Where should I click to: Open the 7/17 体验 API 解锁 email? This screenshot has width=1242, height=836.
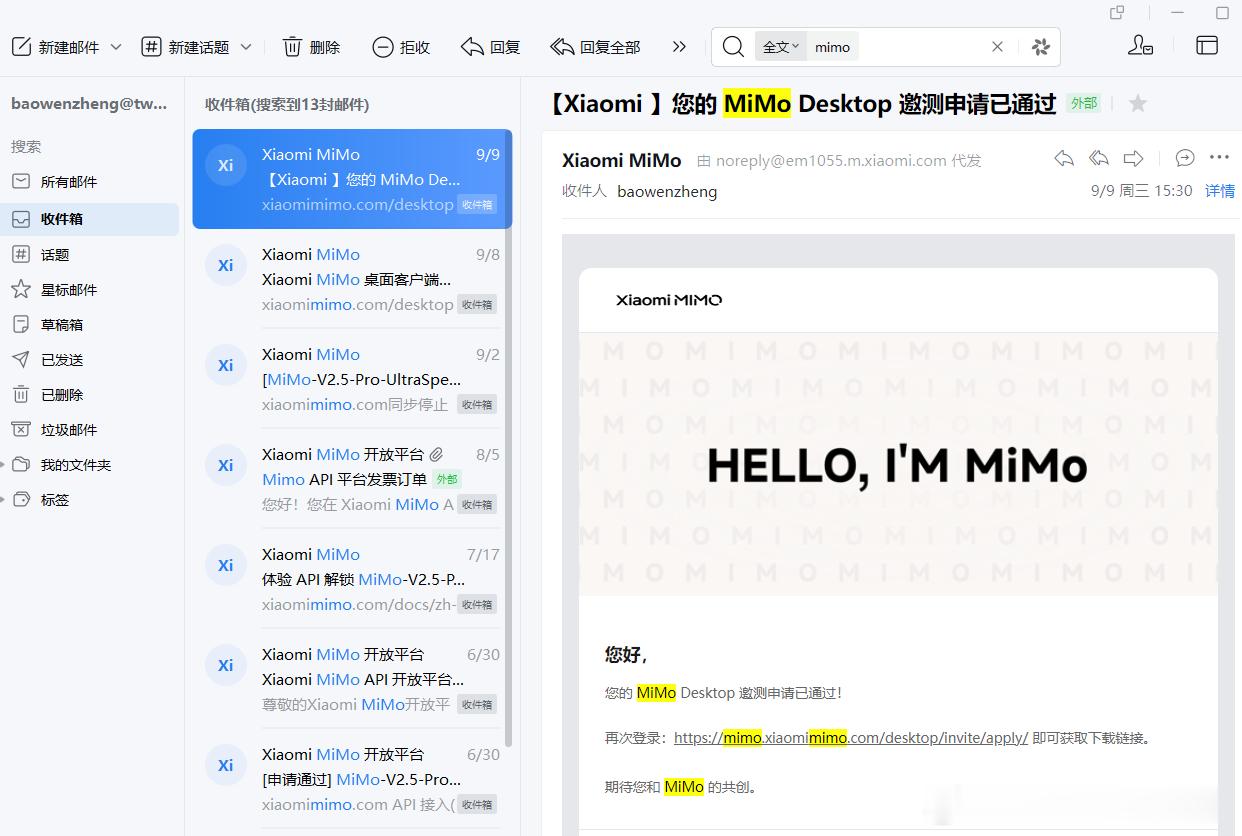[352, 579]
